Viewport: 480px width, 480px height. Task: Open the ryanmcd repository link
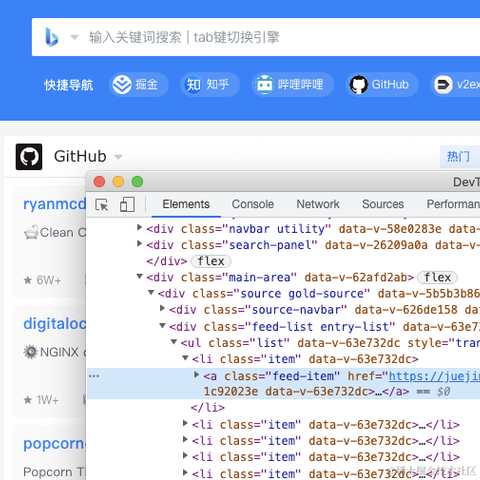(55, 204)
